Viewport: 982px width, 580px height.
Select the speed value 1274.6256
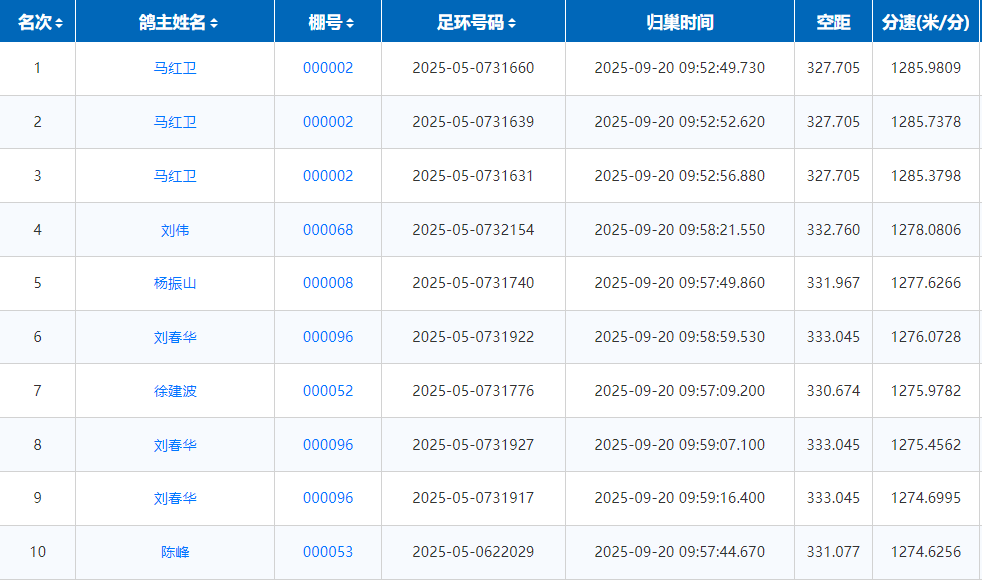coord(926,552)
